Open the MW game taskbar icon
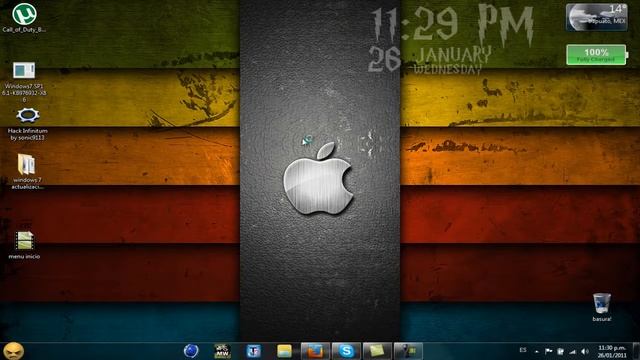 coord(222,351)
